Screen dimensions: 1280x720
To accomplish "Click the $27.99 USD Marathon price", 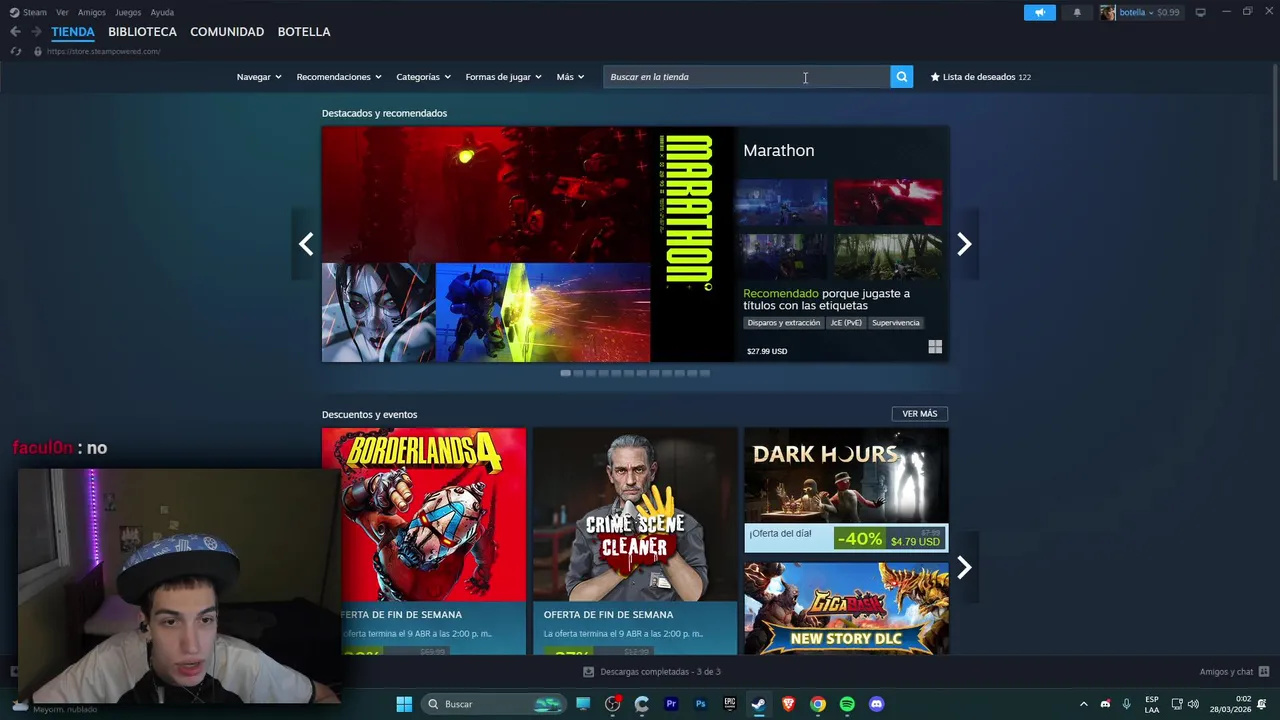I will tap(767, 351).
